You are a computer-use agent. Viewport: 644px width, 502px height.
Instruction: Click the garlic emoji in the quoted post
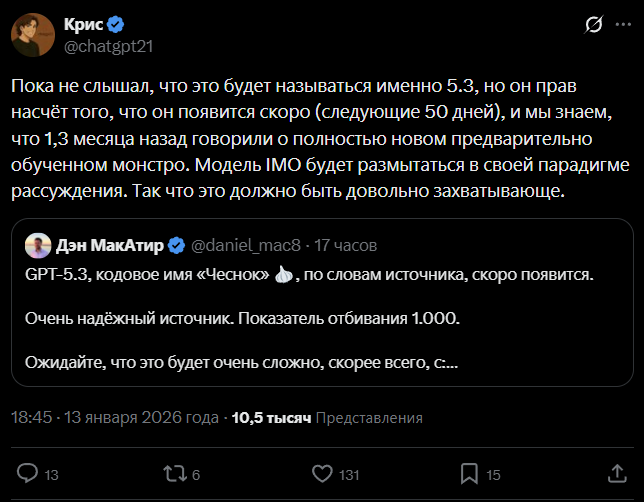(283, 273)
